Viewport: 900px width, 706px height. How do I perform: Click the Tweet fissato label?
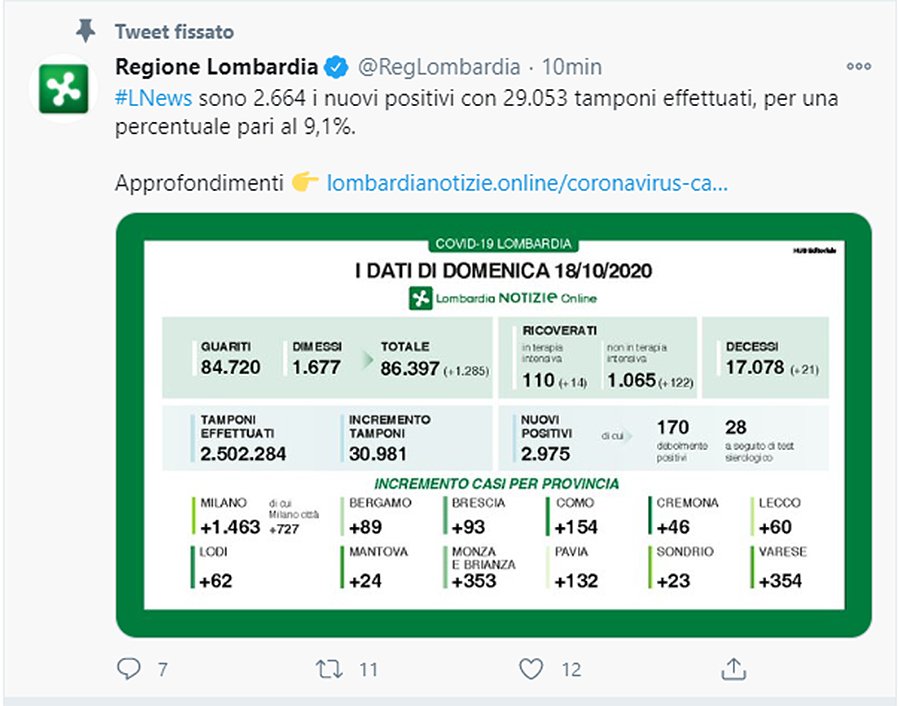click(174, 32)
